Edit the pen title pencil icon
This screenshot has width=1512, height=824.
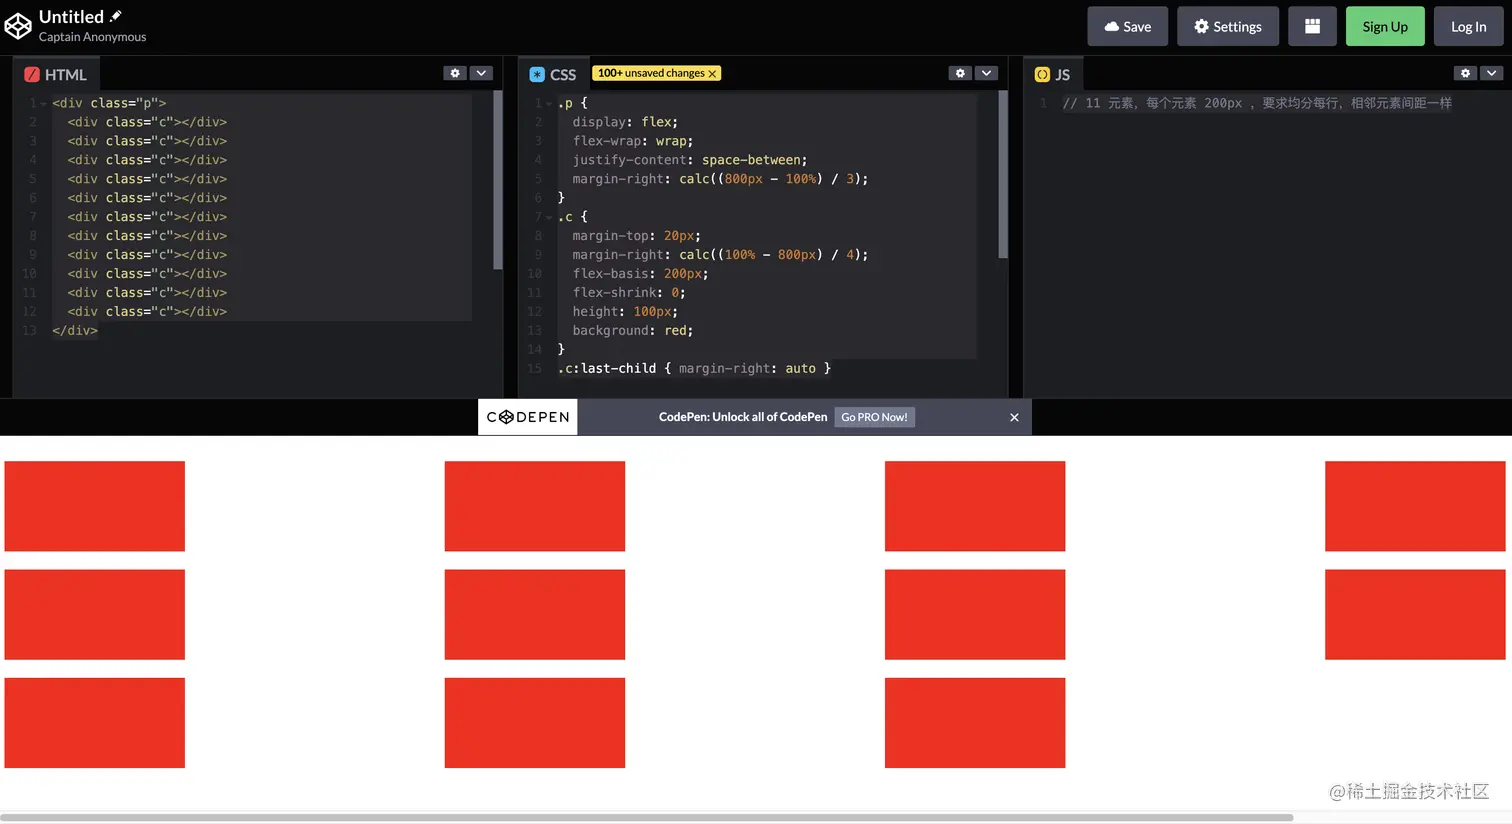[x=115, y=16]
